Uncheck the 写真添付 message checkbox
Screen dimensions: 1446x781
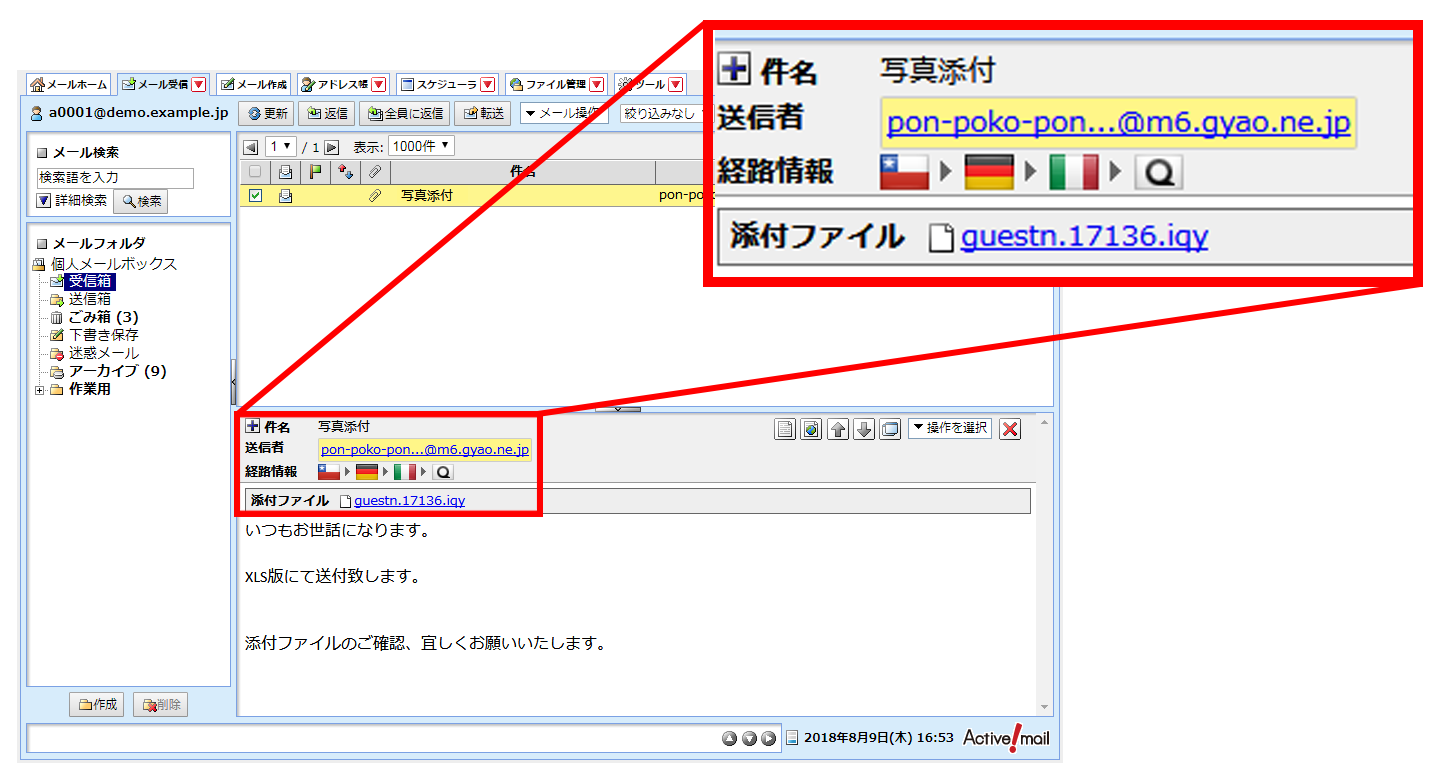(x=253, y=196)
